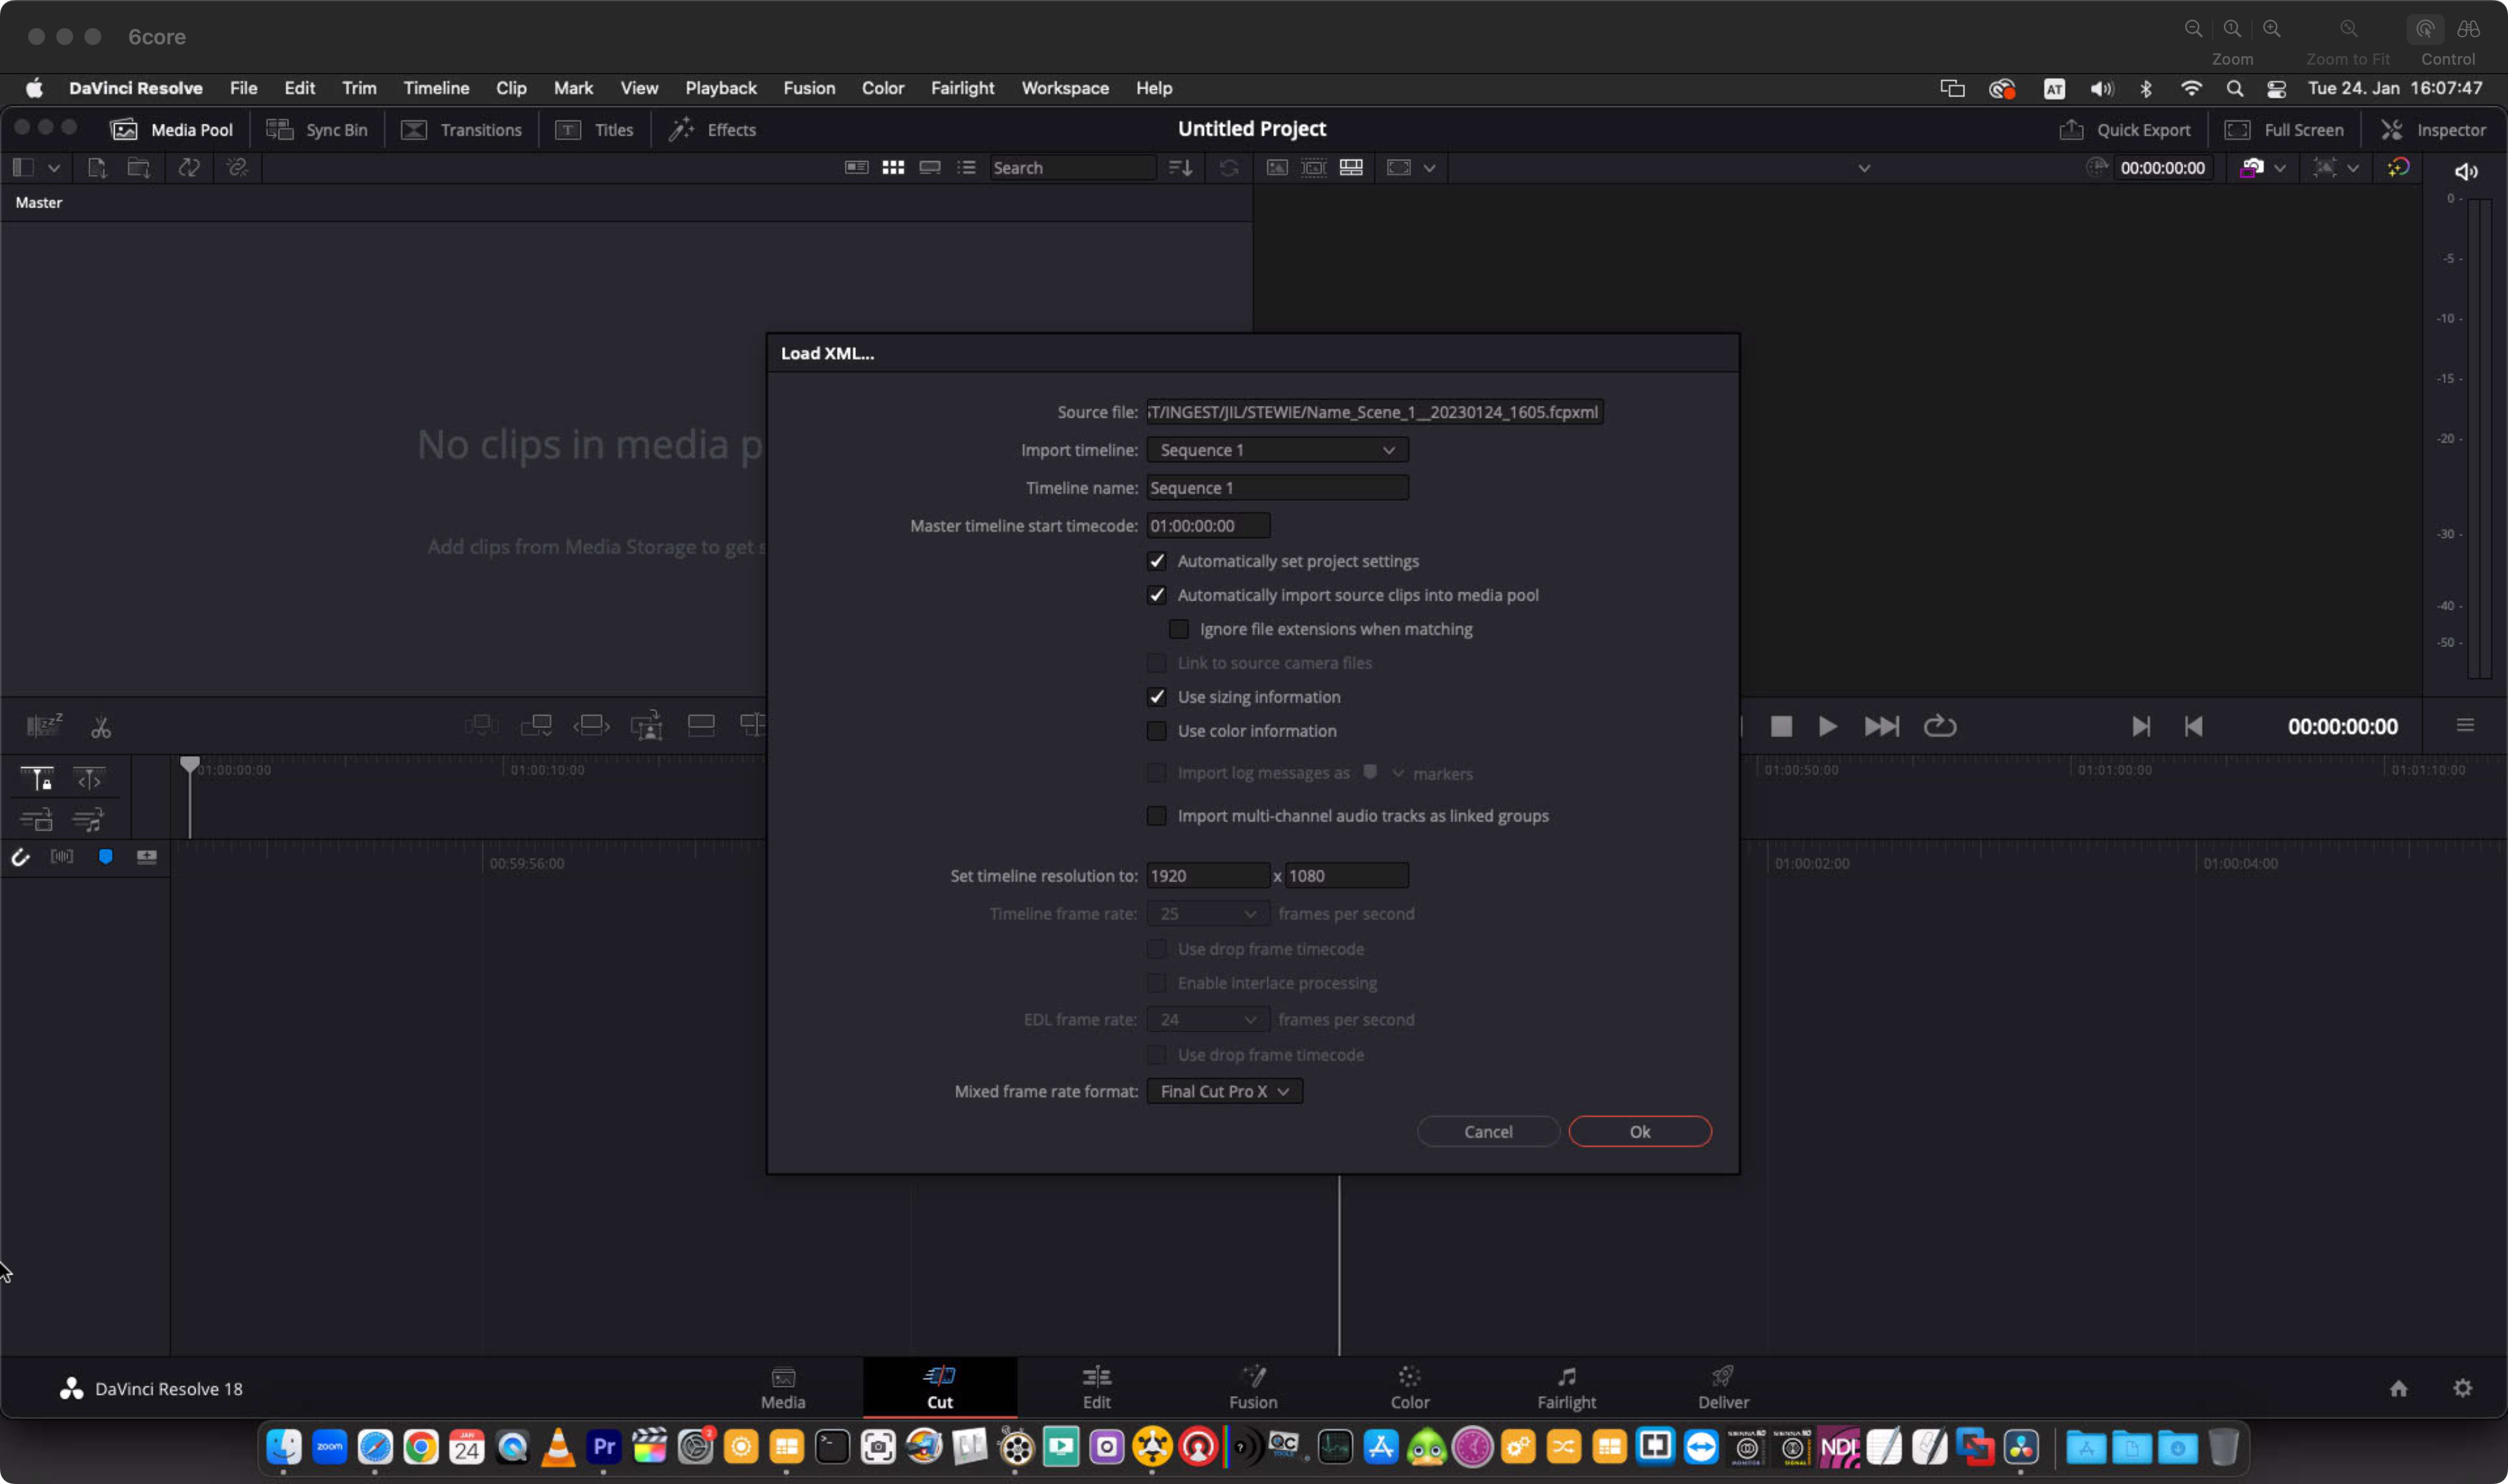Screen dimensions: 2508x1484
Task: Open the viewer clip name dropdown
Action: [x=1864, y=168]
